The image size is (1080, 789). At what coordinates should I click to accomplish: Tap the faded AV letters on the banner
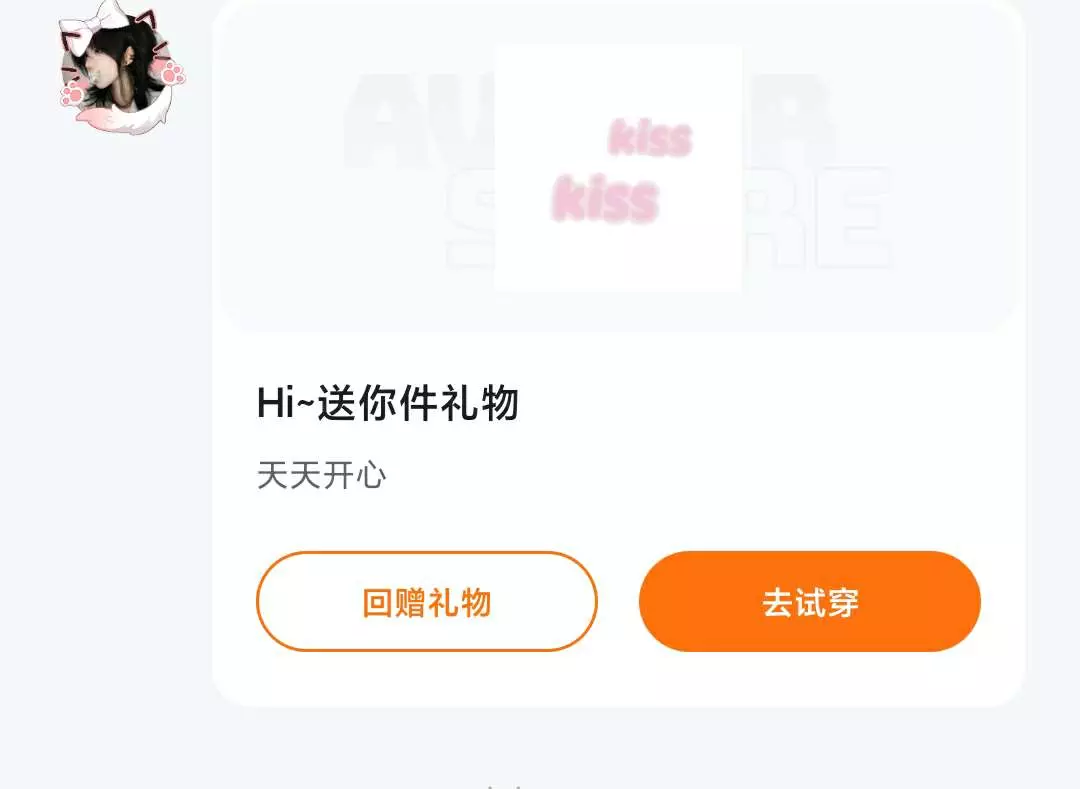pyautogui.click(x=420, y=120)
